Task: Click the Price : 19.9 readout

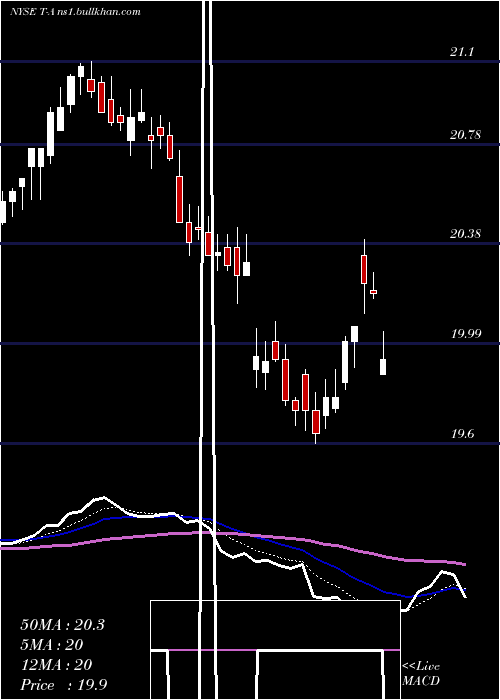Action: (64, 685)
